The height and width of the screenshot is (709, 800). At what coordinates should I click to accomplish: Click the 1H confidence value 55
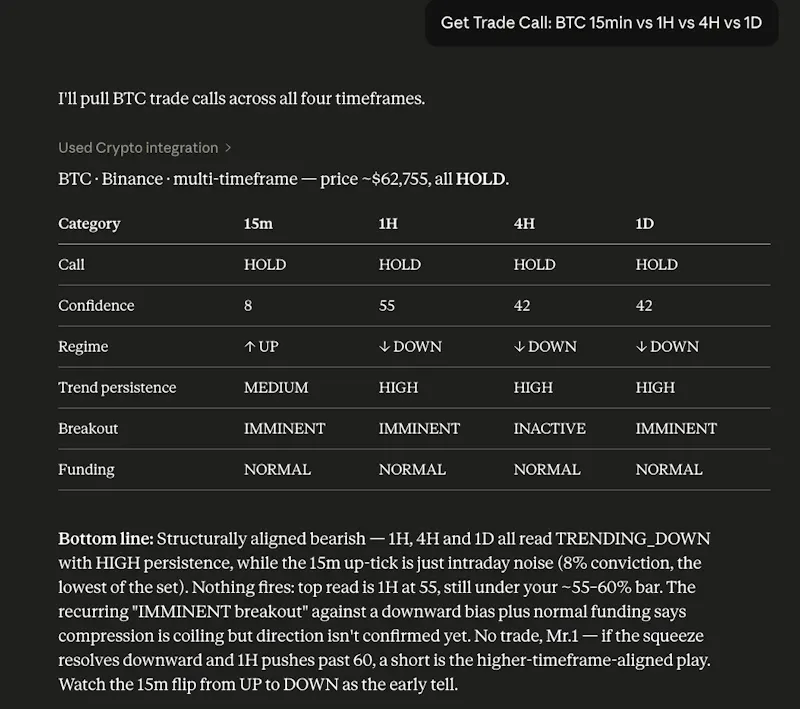pos(387,306)
